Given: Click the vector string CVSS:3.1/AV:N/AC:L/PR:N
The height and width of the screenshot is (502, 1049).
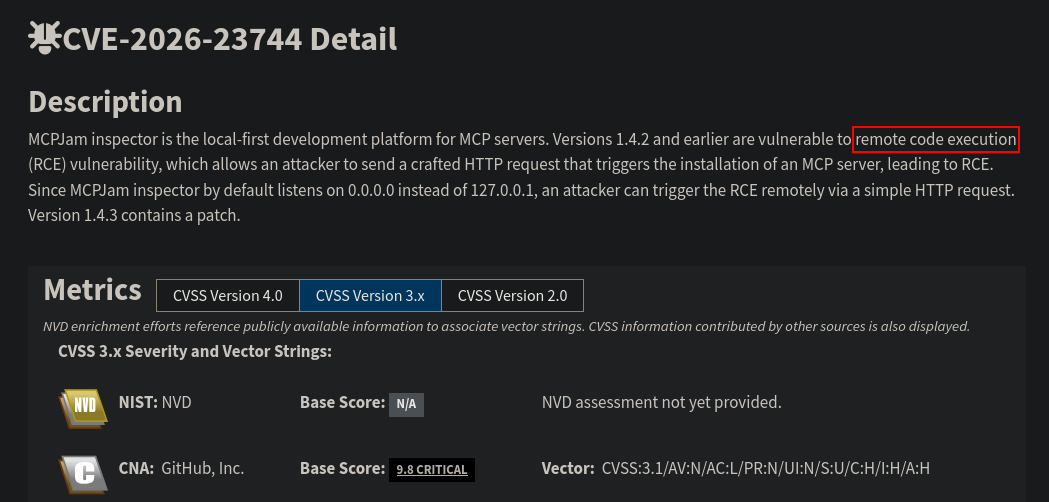Looking at the screenshot, I should pos(766,469).
